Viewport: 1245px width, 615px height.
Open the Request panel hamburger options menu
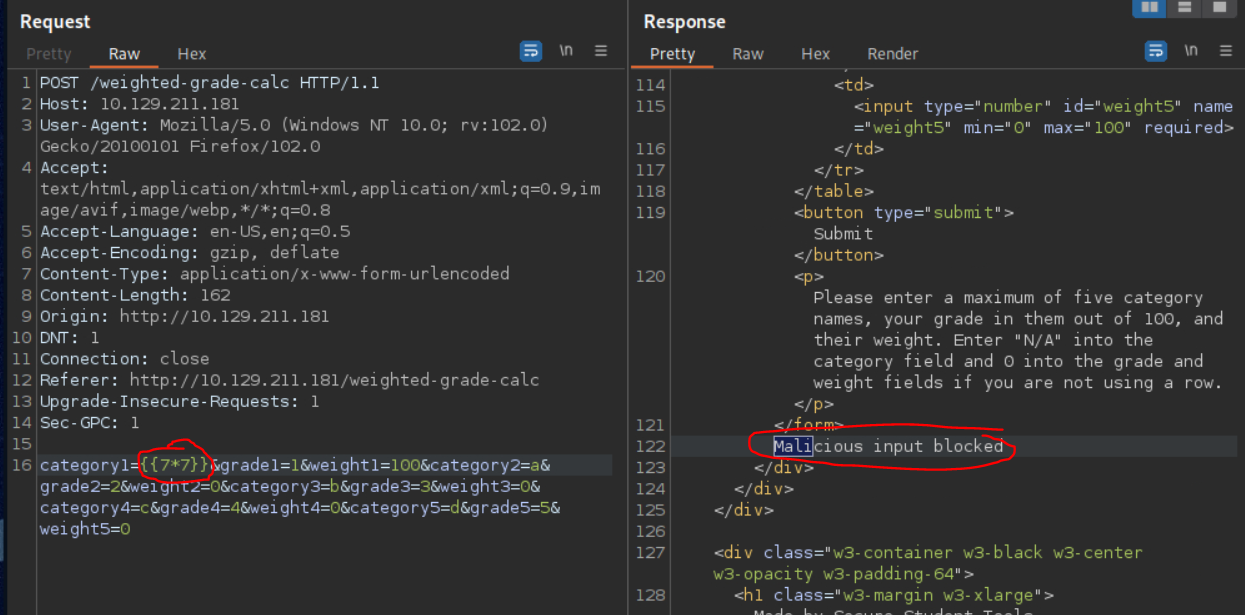pyautogui.click(x=601, y=51)
